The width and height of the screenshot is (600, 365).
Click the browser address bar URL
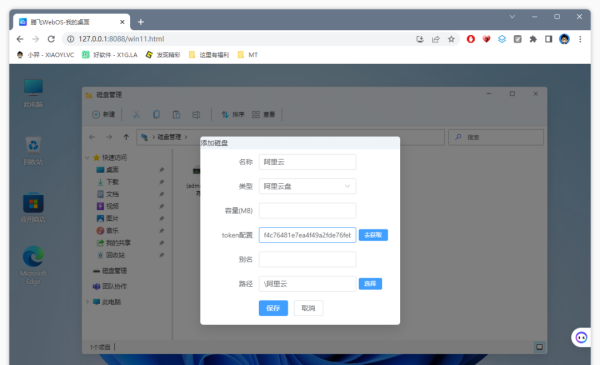click(121, 39)
